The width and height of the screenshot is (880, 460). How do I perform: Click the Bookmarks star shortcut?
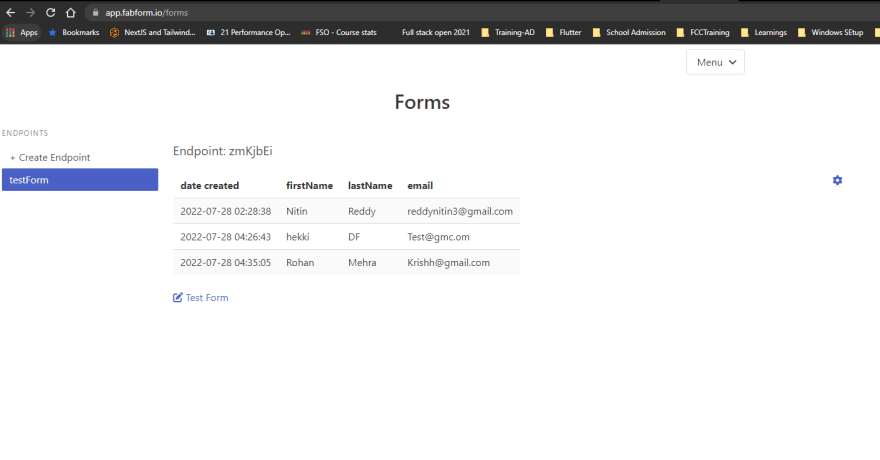[74, 33]
